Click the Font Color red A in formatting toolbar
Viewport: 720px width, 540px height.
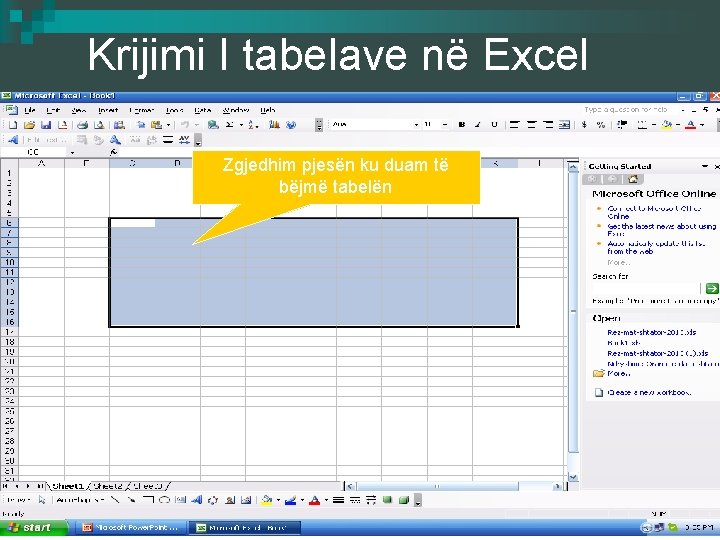691,124
